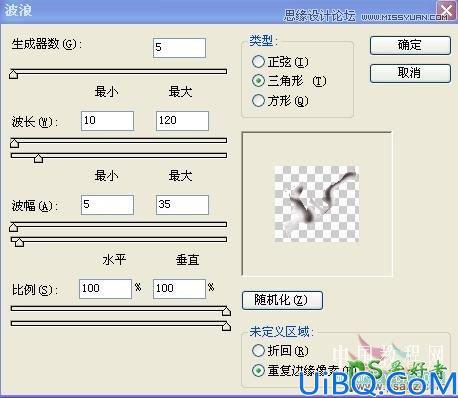458x398 pixels.
Task: Click the 垂直 column label
Action: click(x=188, y=260)
